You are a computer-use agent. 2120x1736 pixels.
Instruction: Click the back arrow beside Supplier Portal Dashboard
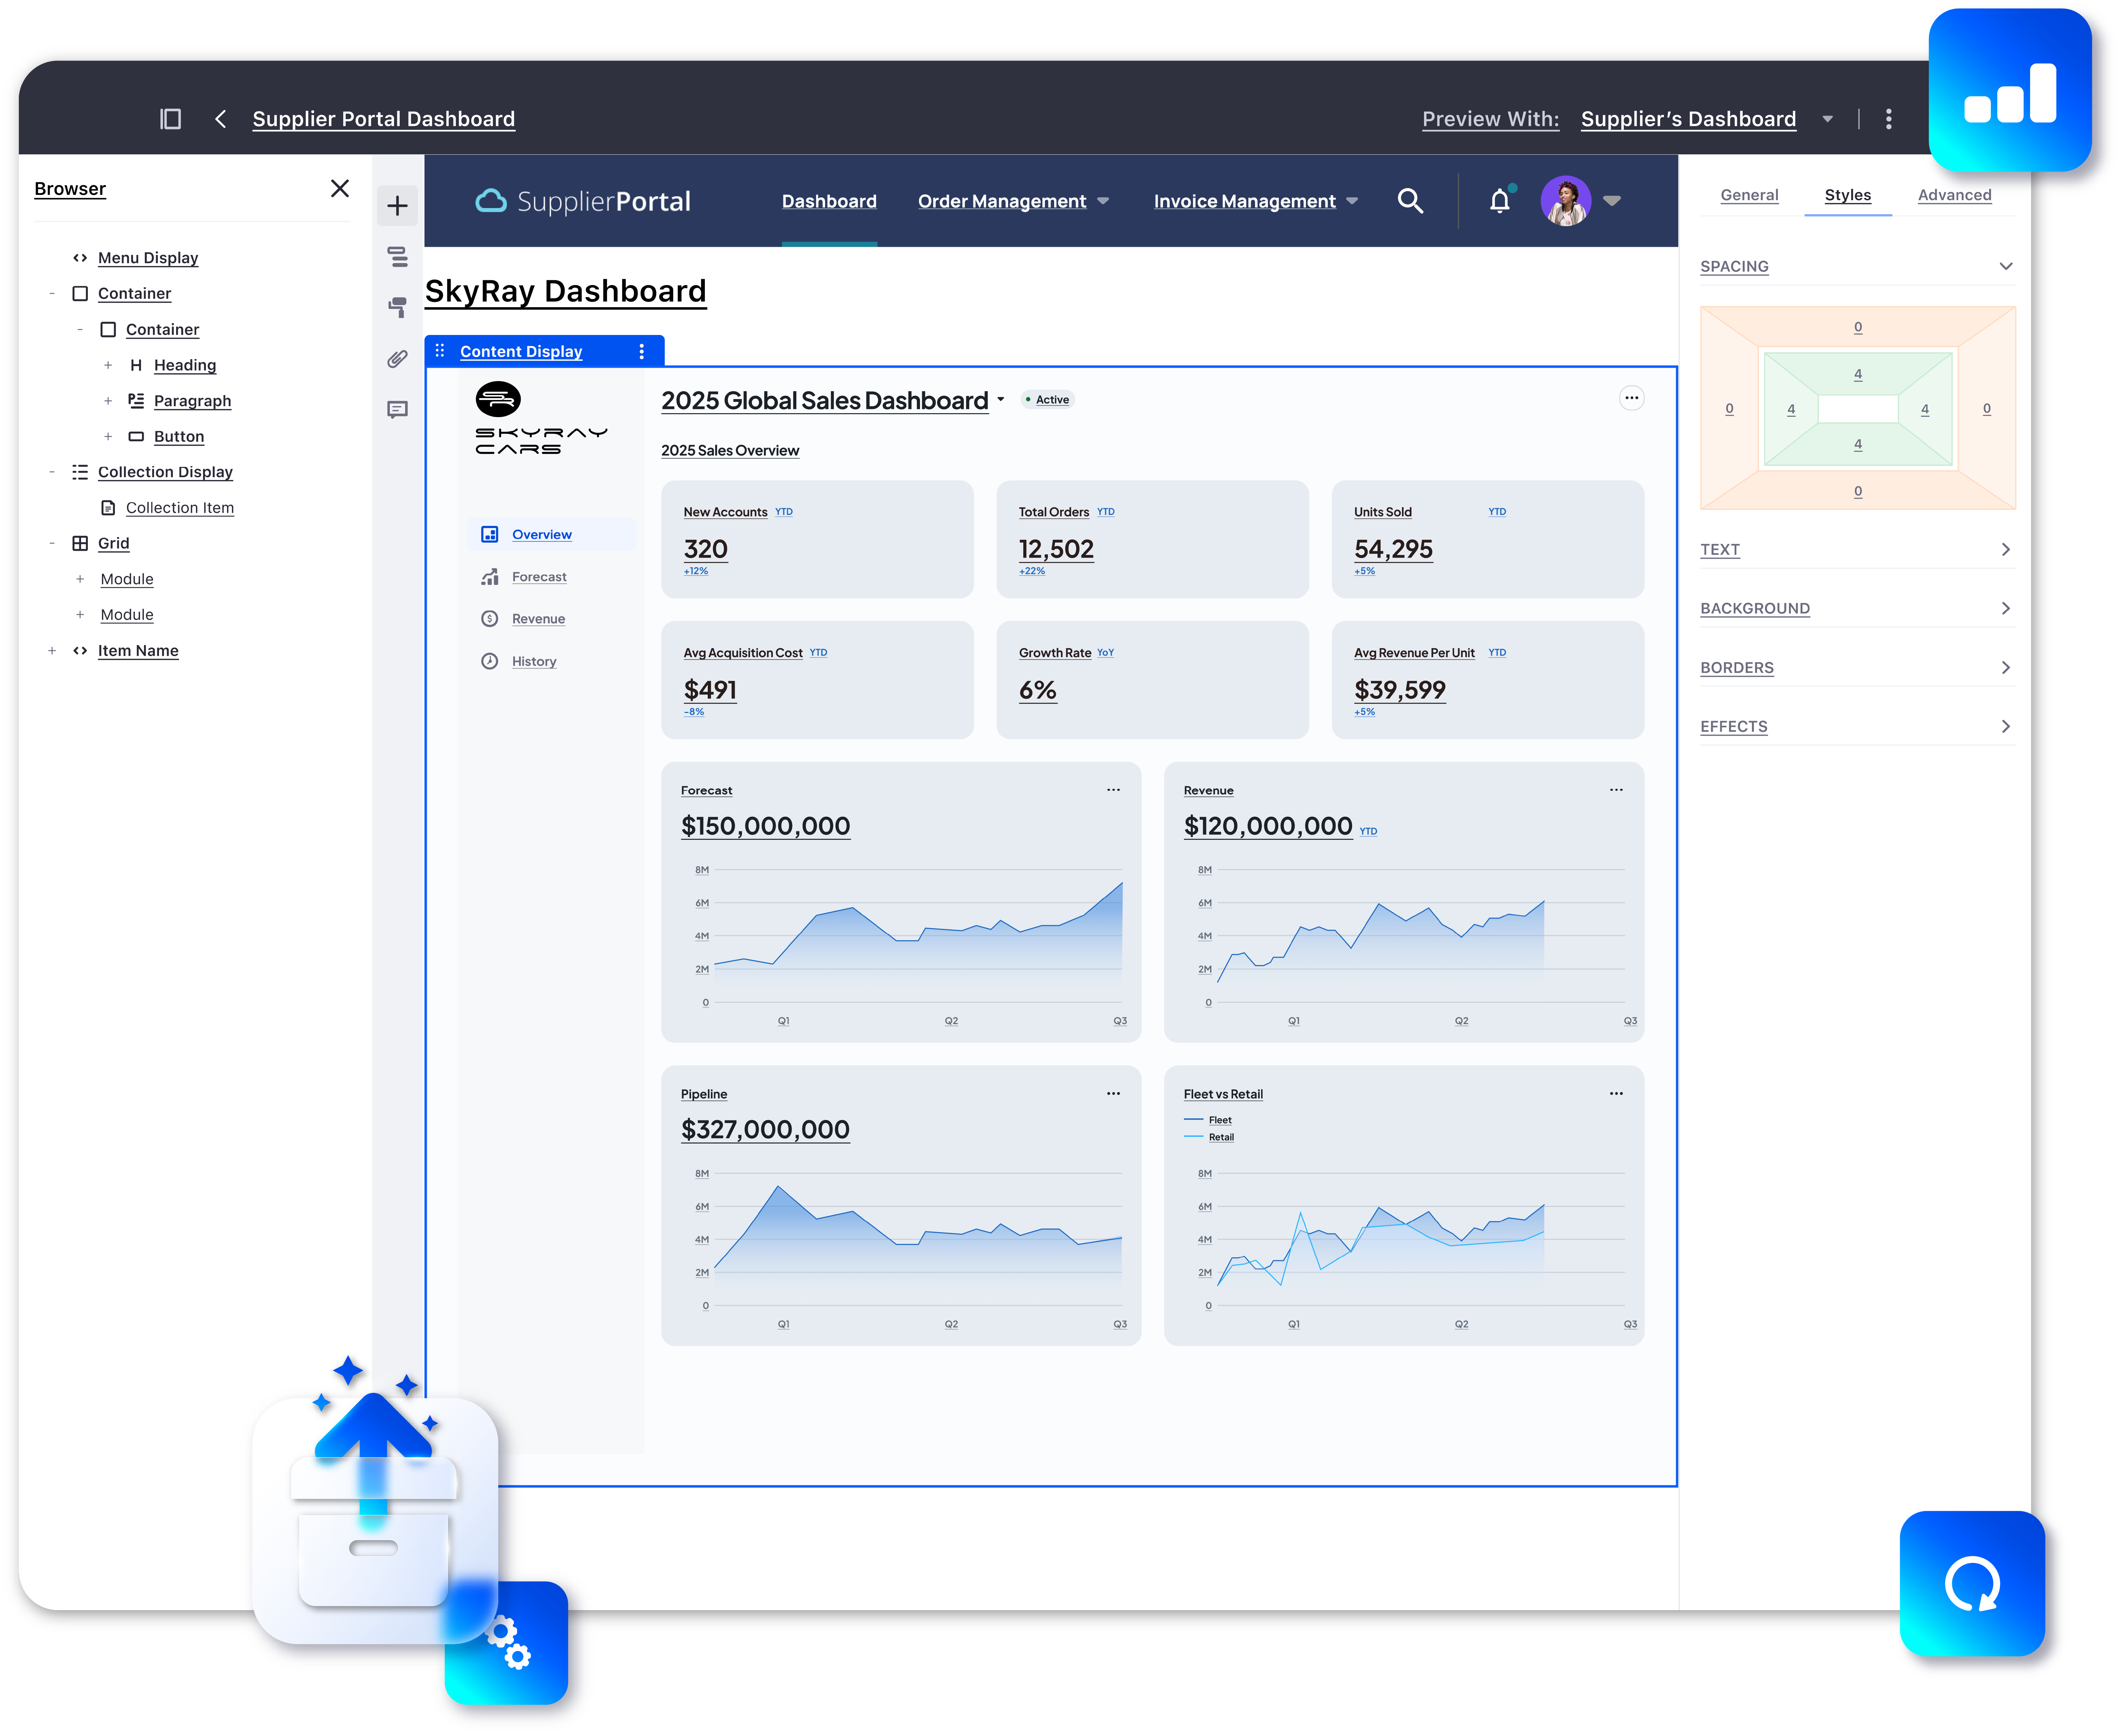point(220,119)
